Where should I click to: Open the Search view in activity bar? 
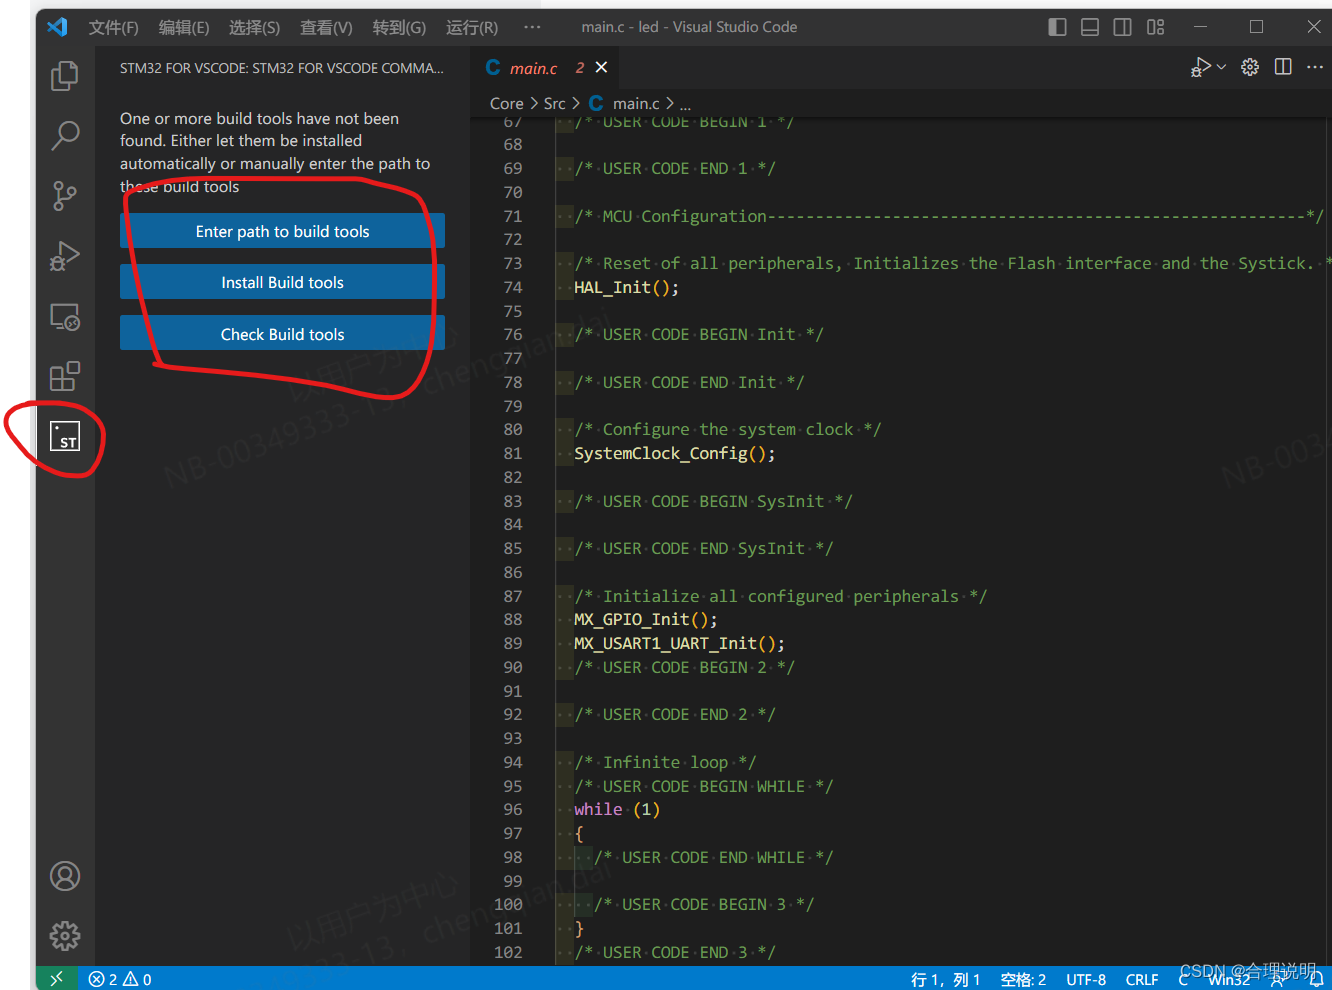coord(65,136)
